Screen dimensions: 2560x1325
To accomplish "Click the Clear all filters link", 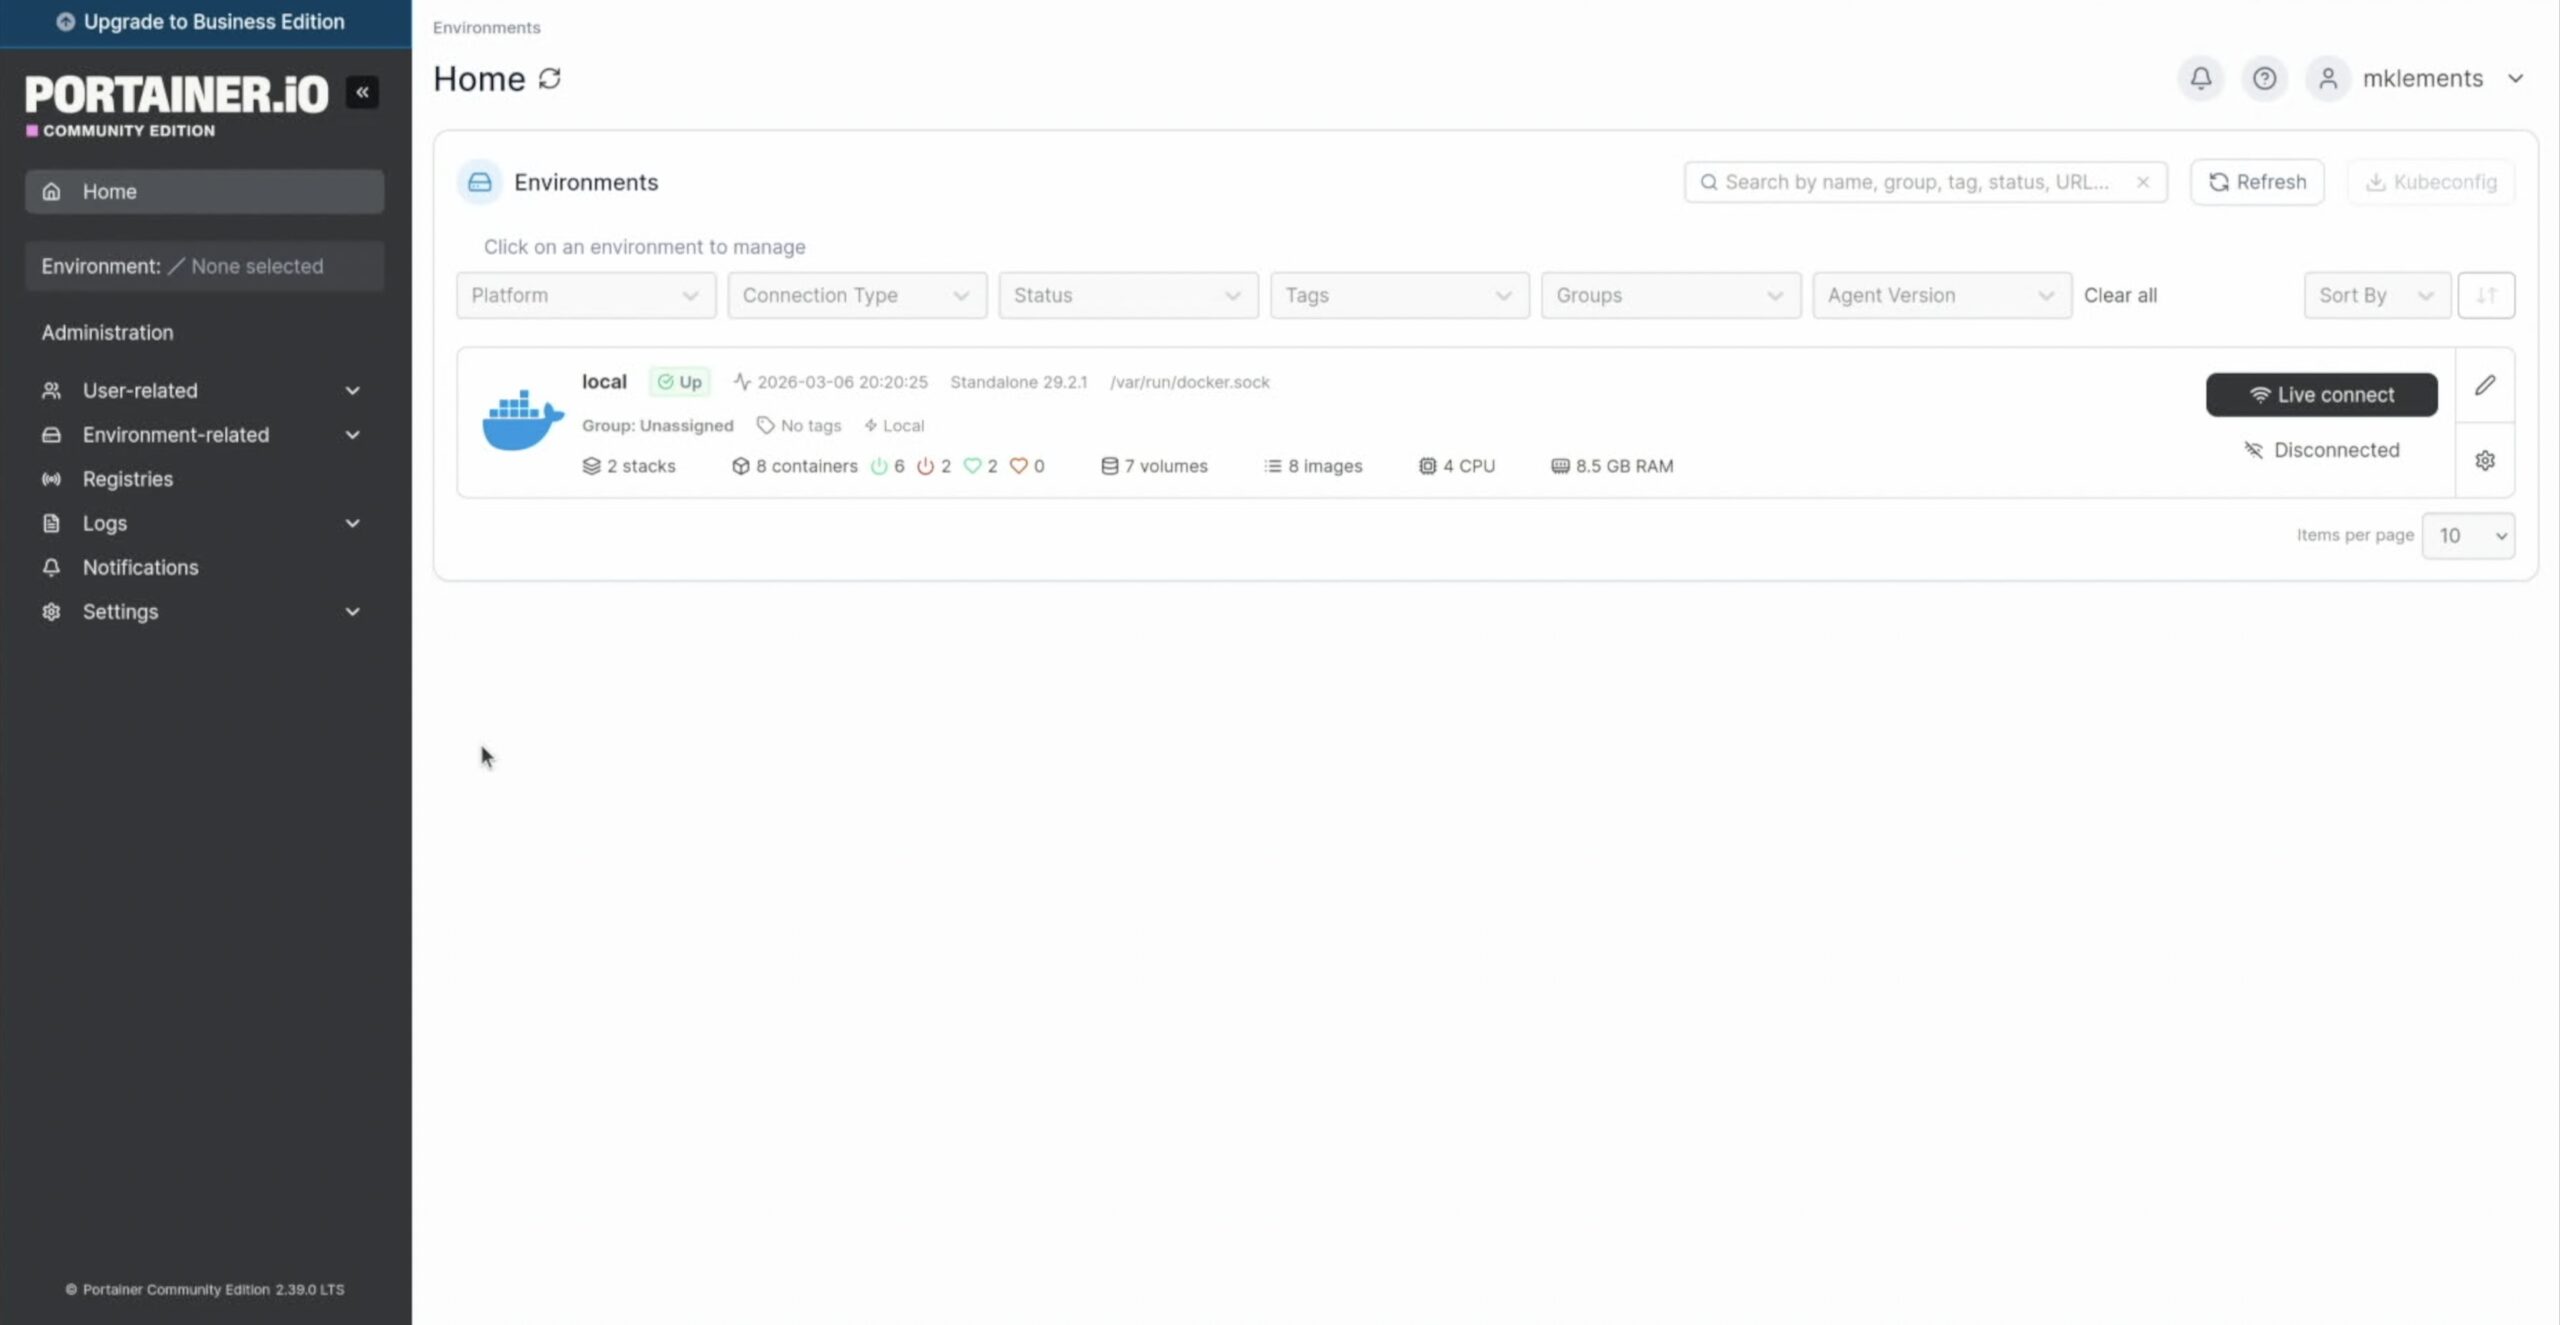I will coord(2120,295).
